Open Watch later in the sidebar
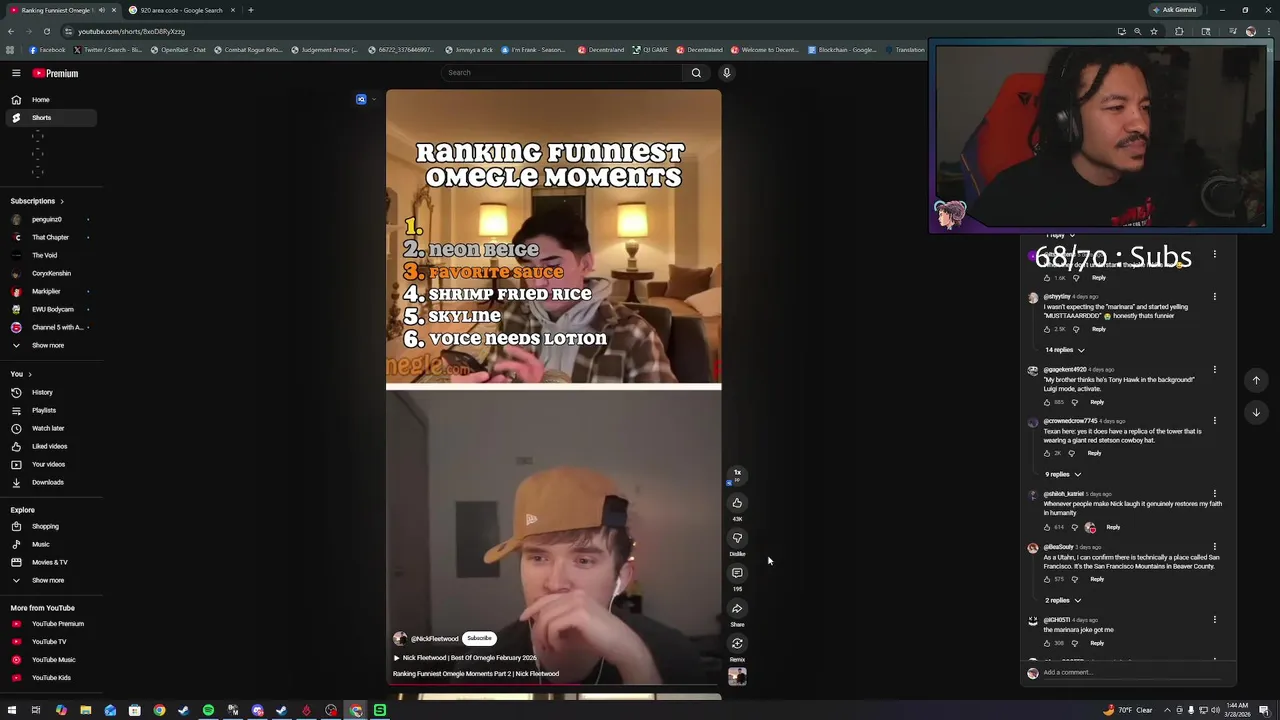 click(50, 428)
